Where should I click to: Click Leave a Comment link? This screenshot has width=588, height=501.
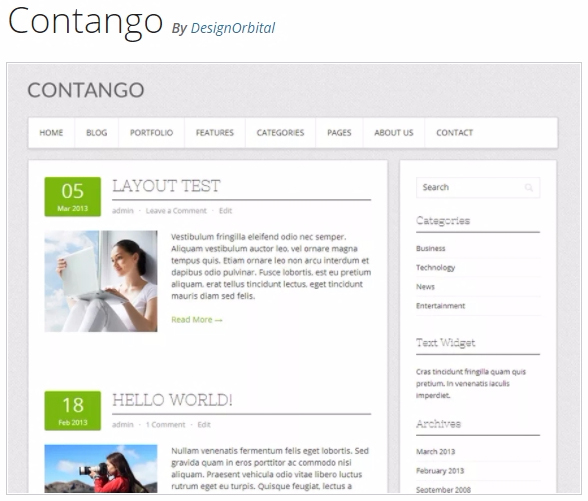click(x=176, y=211)
